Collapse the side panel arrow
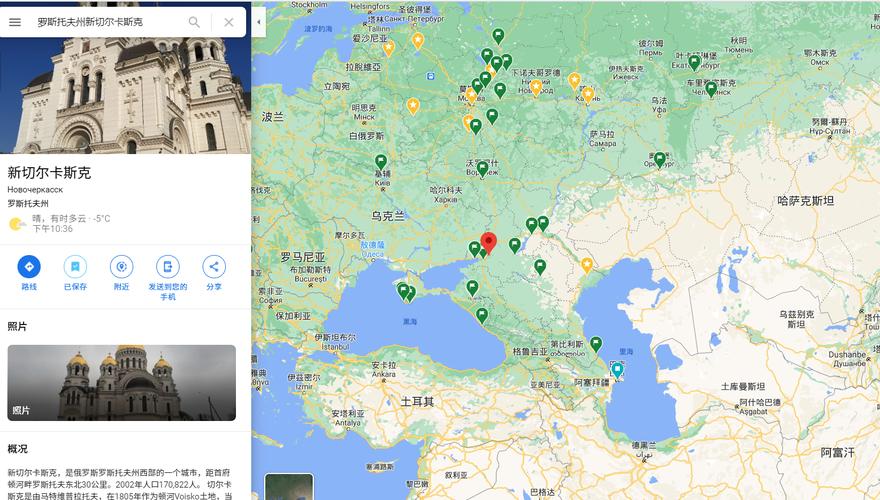 259,22
